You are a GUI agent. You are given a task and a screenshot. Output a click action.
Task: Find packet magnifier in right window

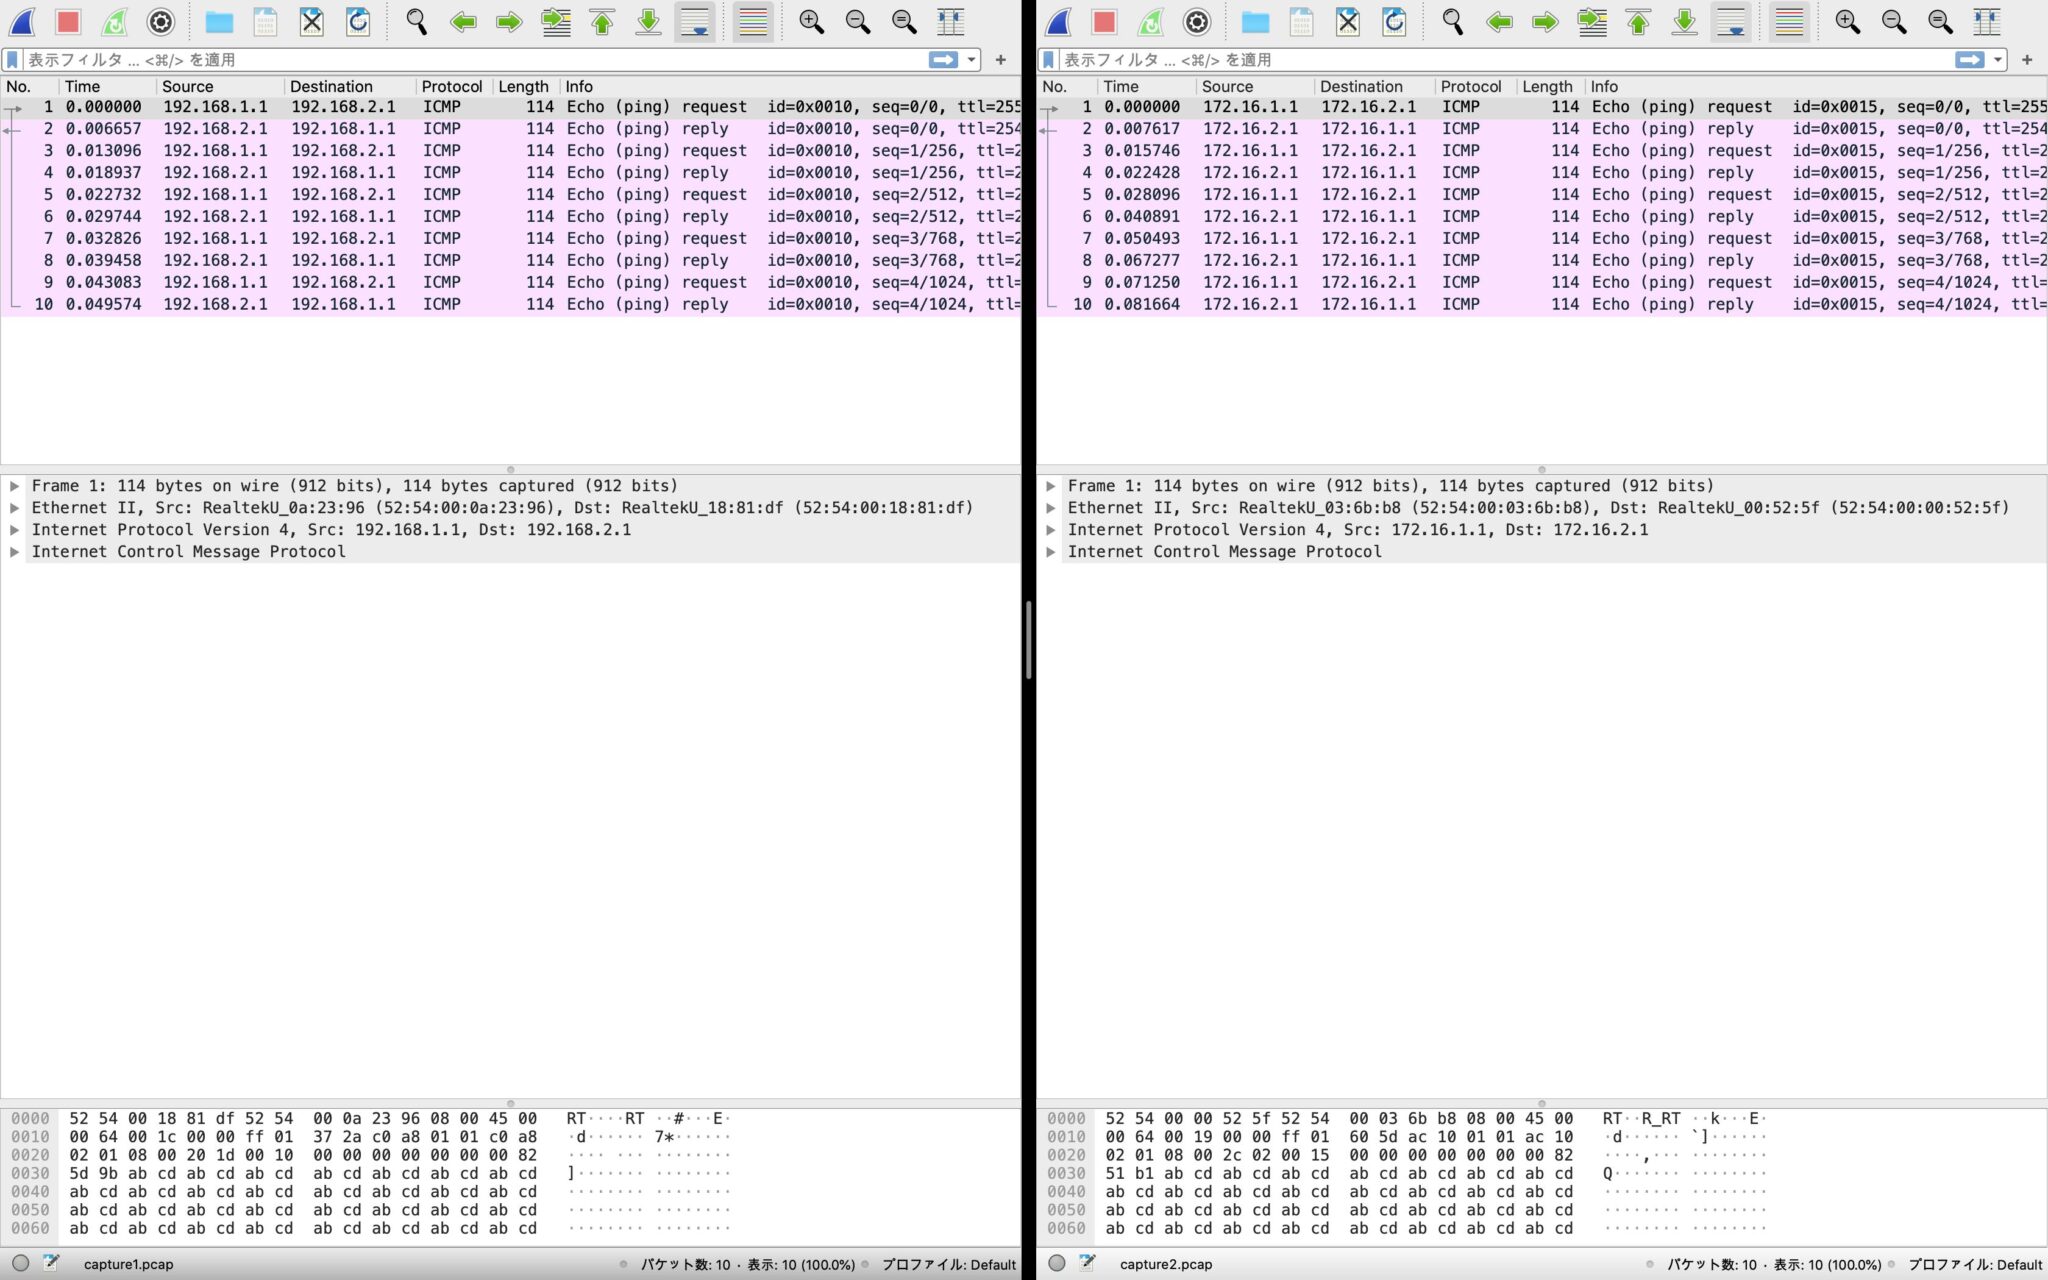click(x=1453, y=21)
